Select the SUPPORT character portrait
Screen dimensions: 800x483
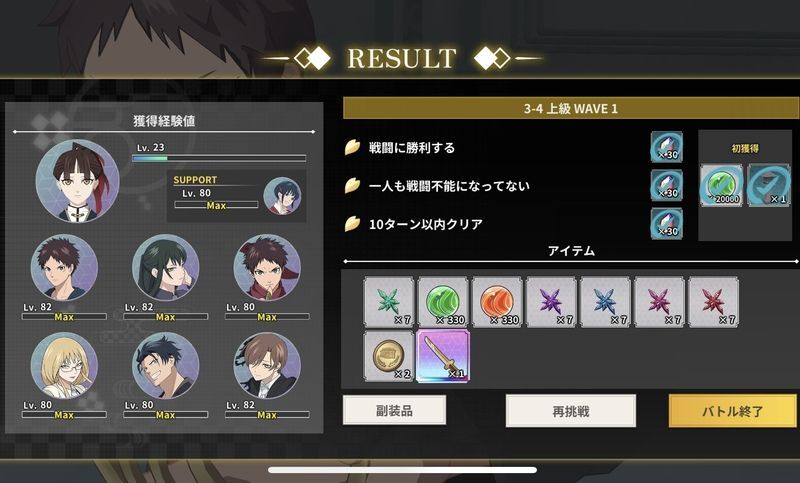pyautogui.click(x=282, y=196)
